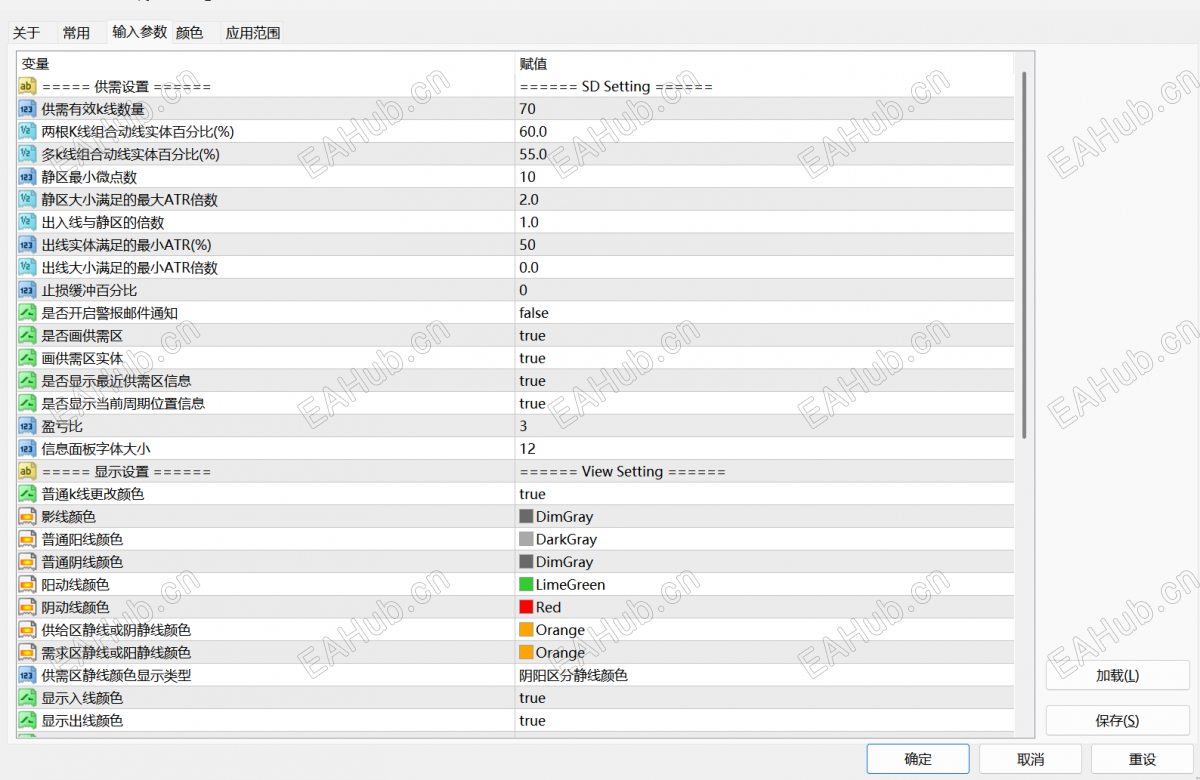1200x780 pixels.
Task: Click the bool icon beside 是否显示最近供需区信息
Action: pos(27,381)
